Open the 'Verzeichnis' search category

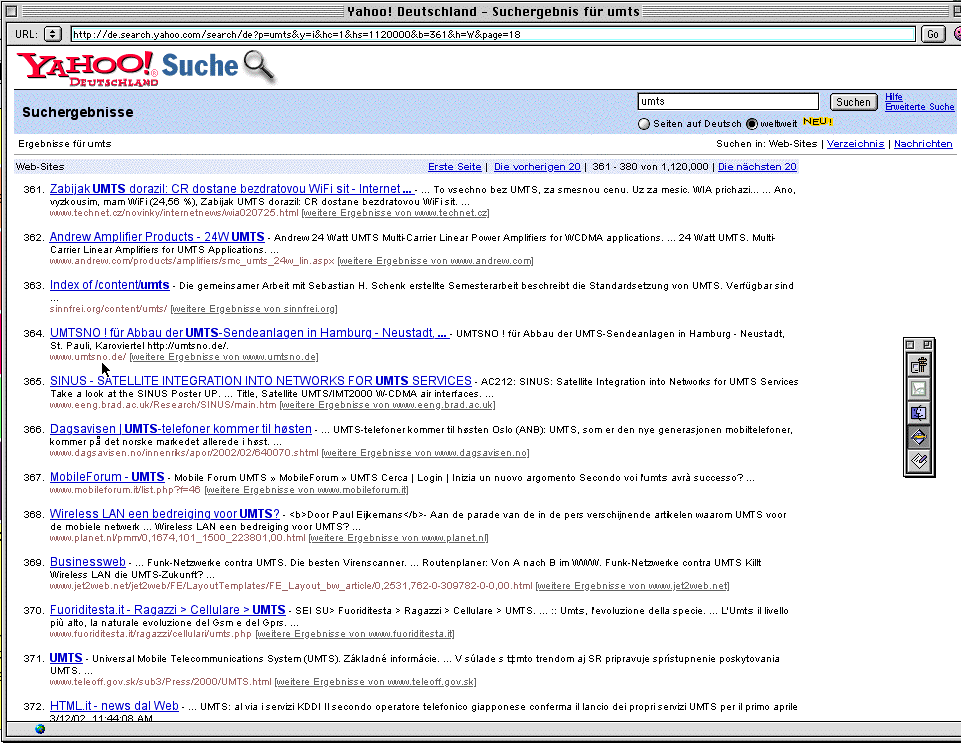click(855, 144)
